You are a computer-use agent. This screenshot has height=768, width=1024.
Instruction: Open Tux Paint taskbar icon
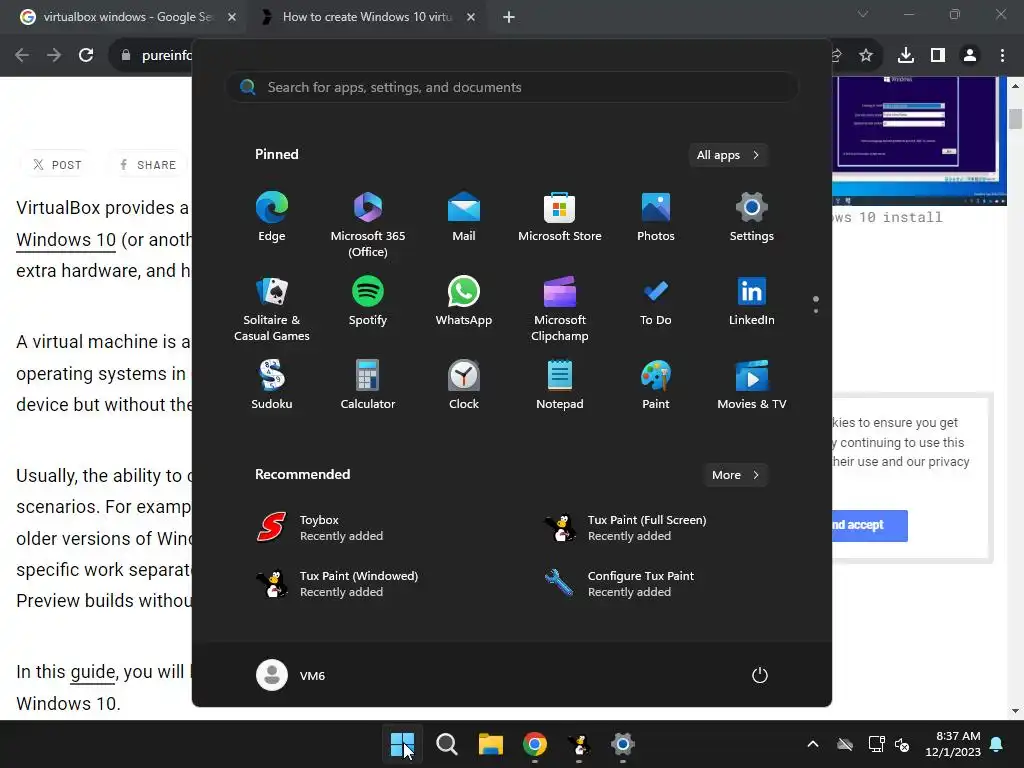click(x=579, y=744)
